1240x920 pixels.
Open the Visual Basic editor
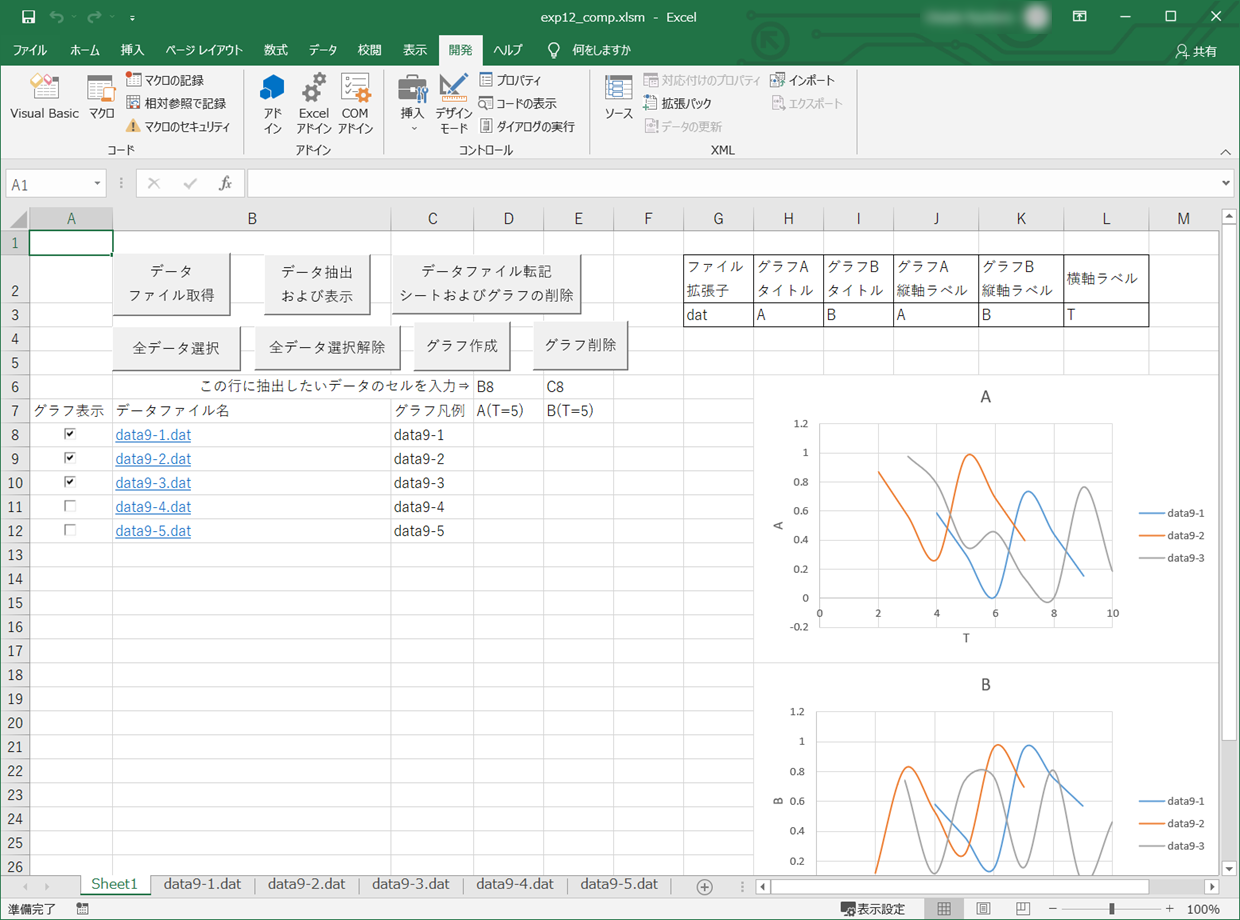[x=44, y=97]
